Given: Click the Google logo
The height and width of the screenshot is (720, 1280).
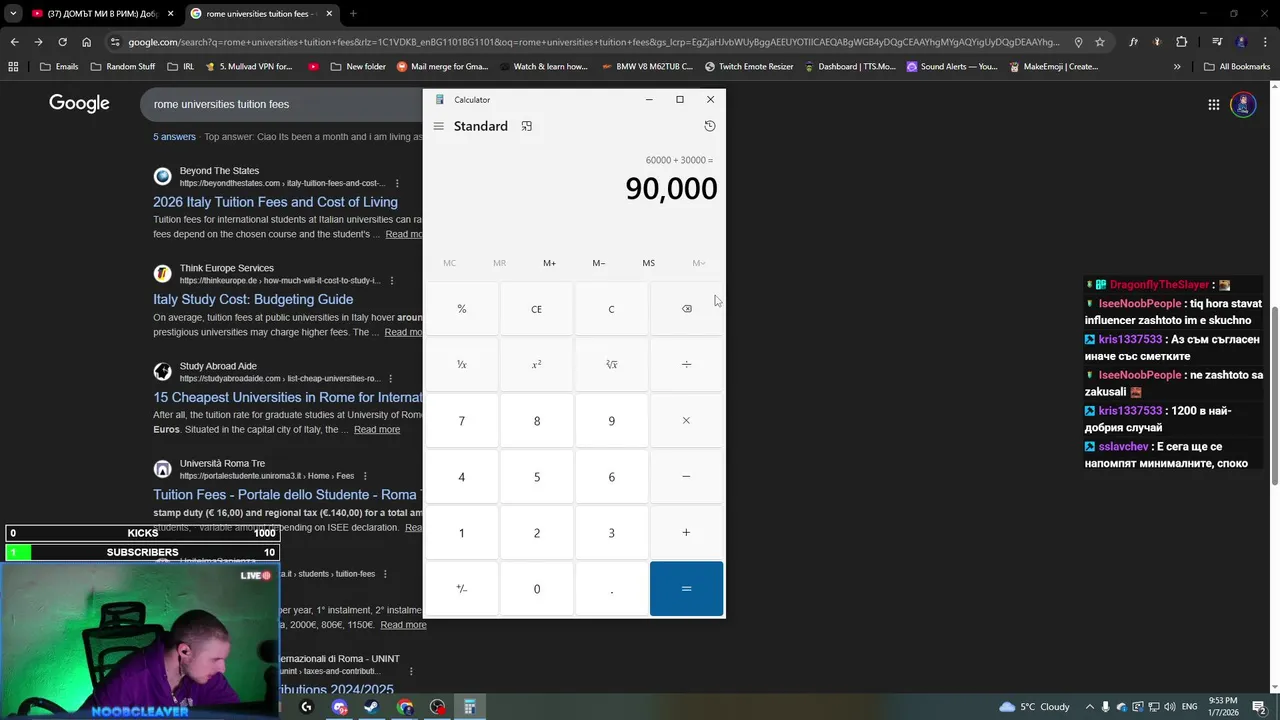Looking at the screenshot, I should tap(79, 103).
